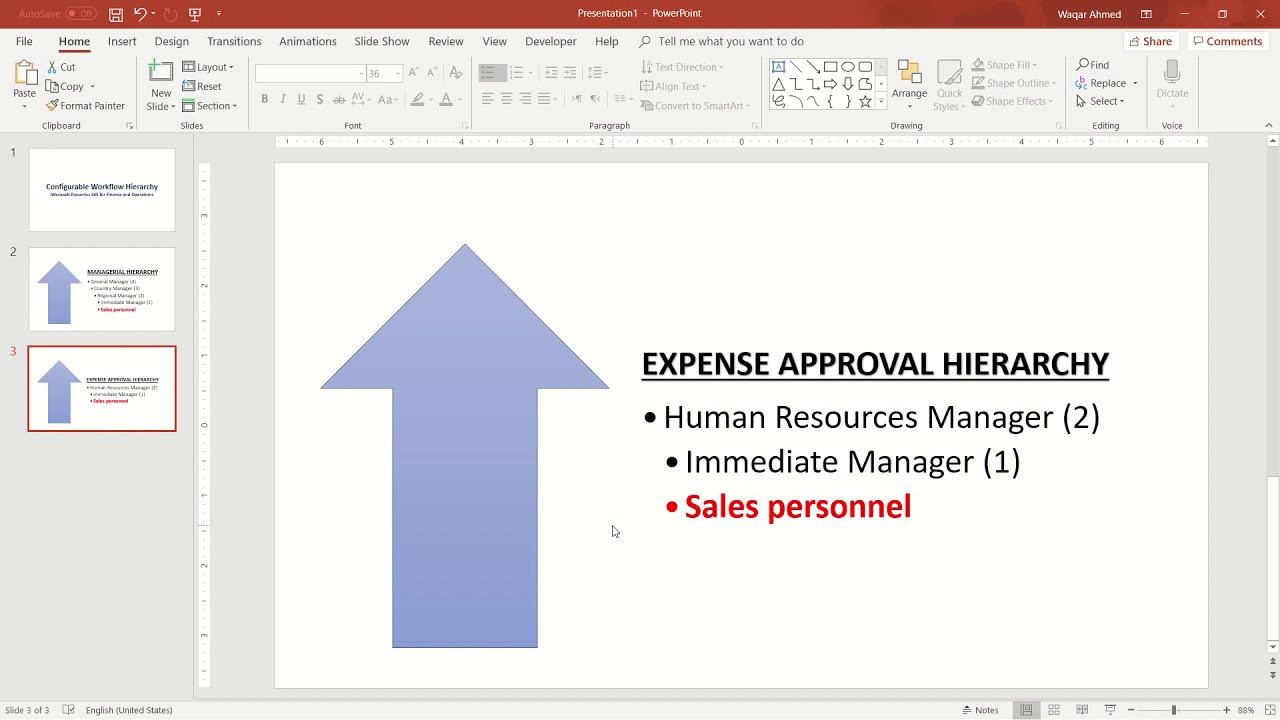The height and width of the screenshot is (720, 1280).
Task: Align paragraph text to the right
Action: (526, 98)
